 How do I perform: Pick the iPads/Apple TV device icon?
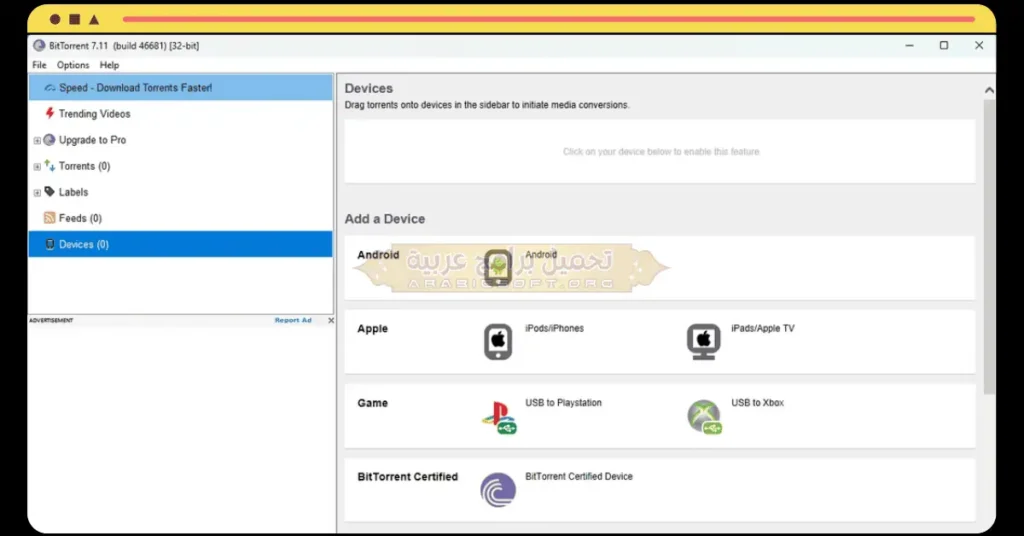tap(703, 341)
